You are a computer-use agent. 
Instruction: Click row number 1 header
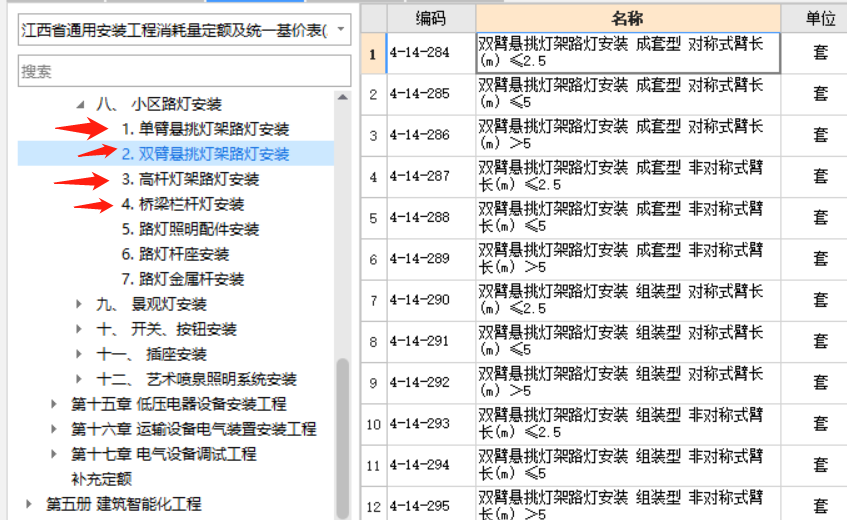pos(373,53)
